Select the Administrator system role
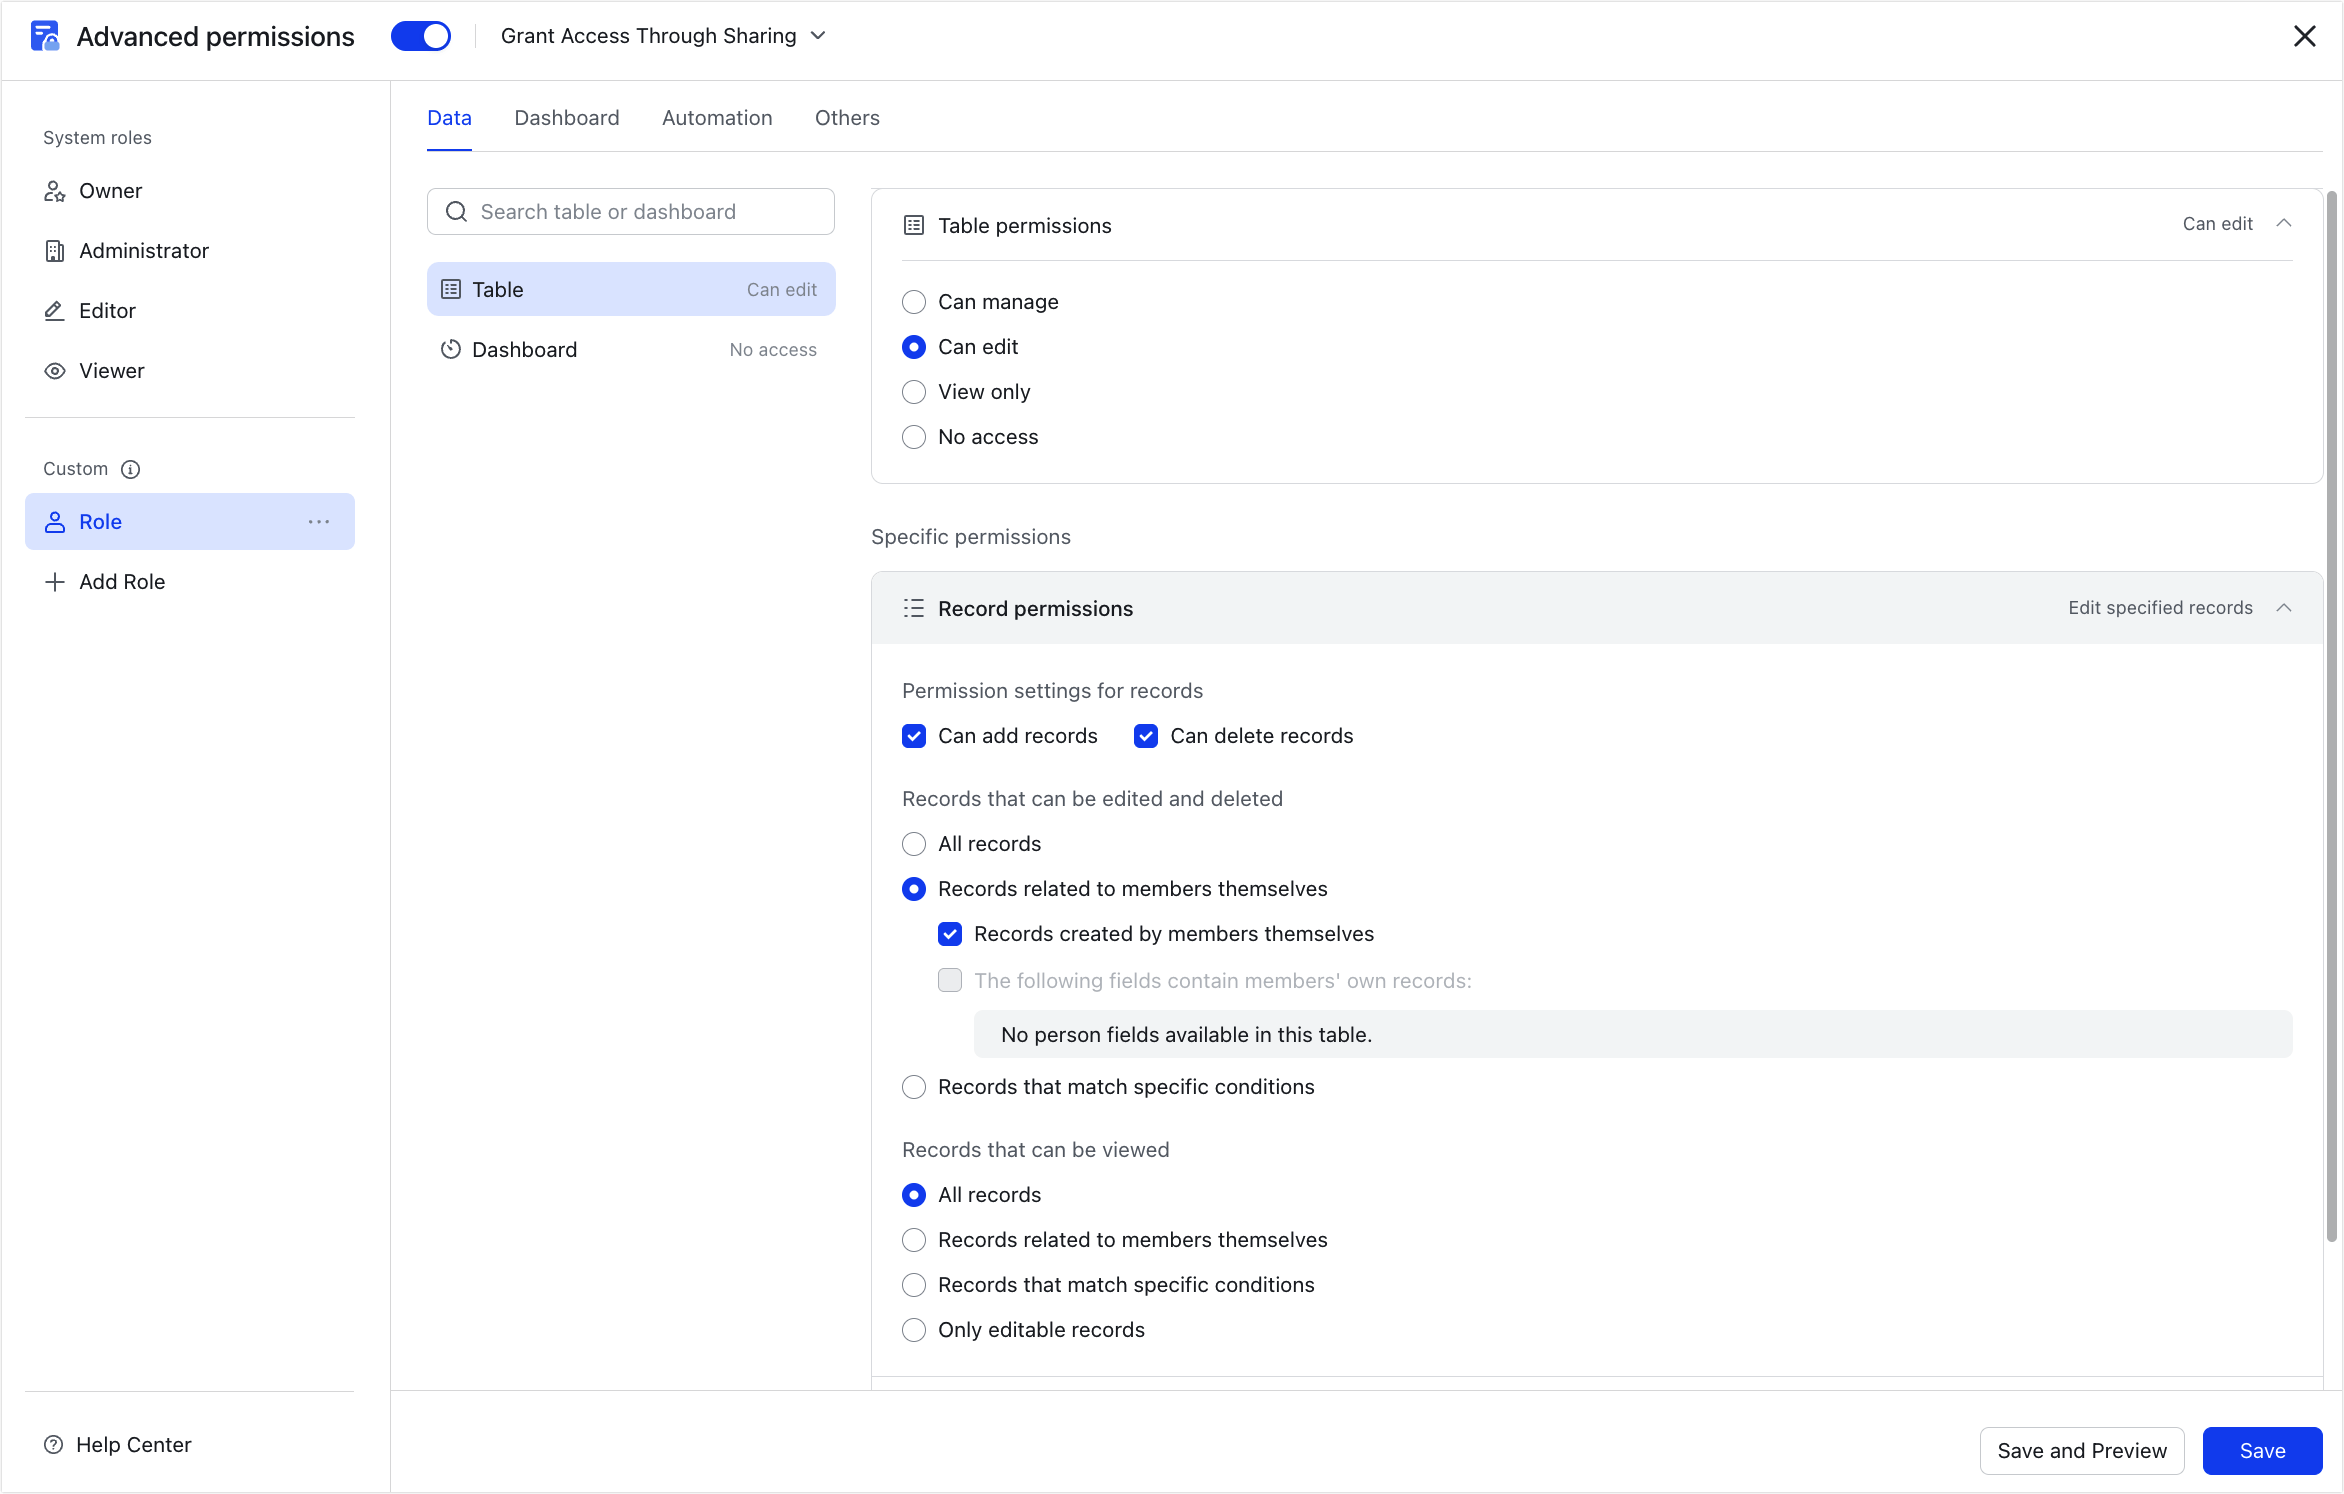Image resolution: width=2344 pixels, height=1494 pixels. 190,251
